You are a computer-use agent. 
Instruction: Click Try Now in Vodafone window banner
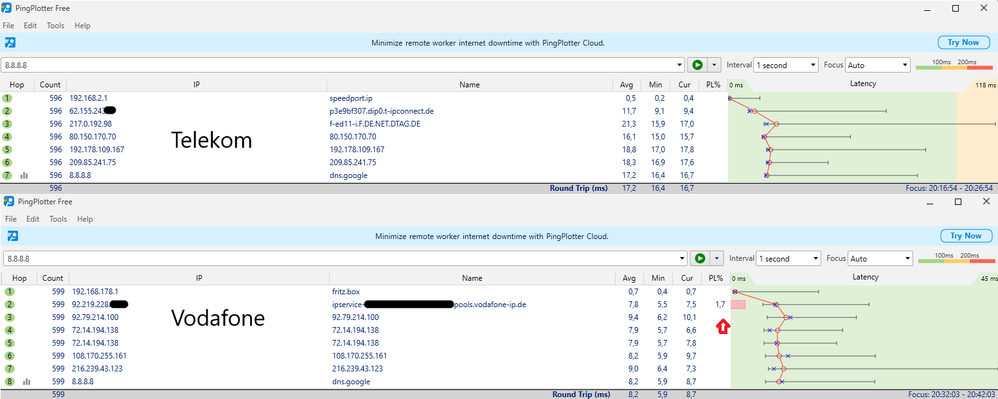coord(966,235)
